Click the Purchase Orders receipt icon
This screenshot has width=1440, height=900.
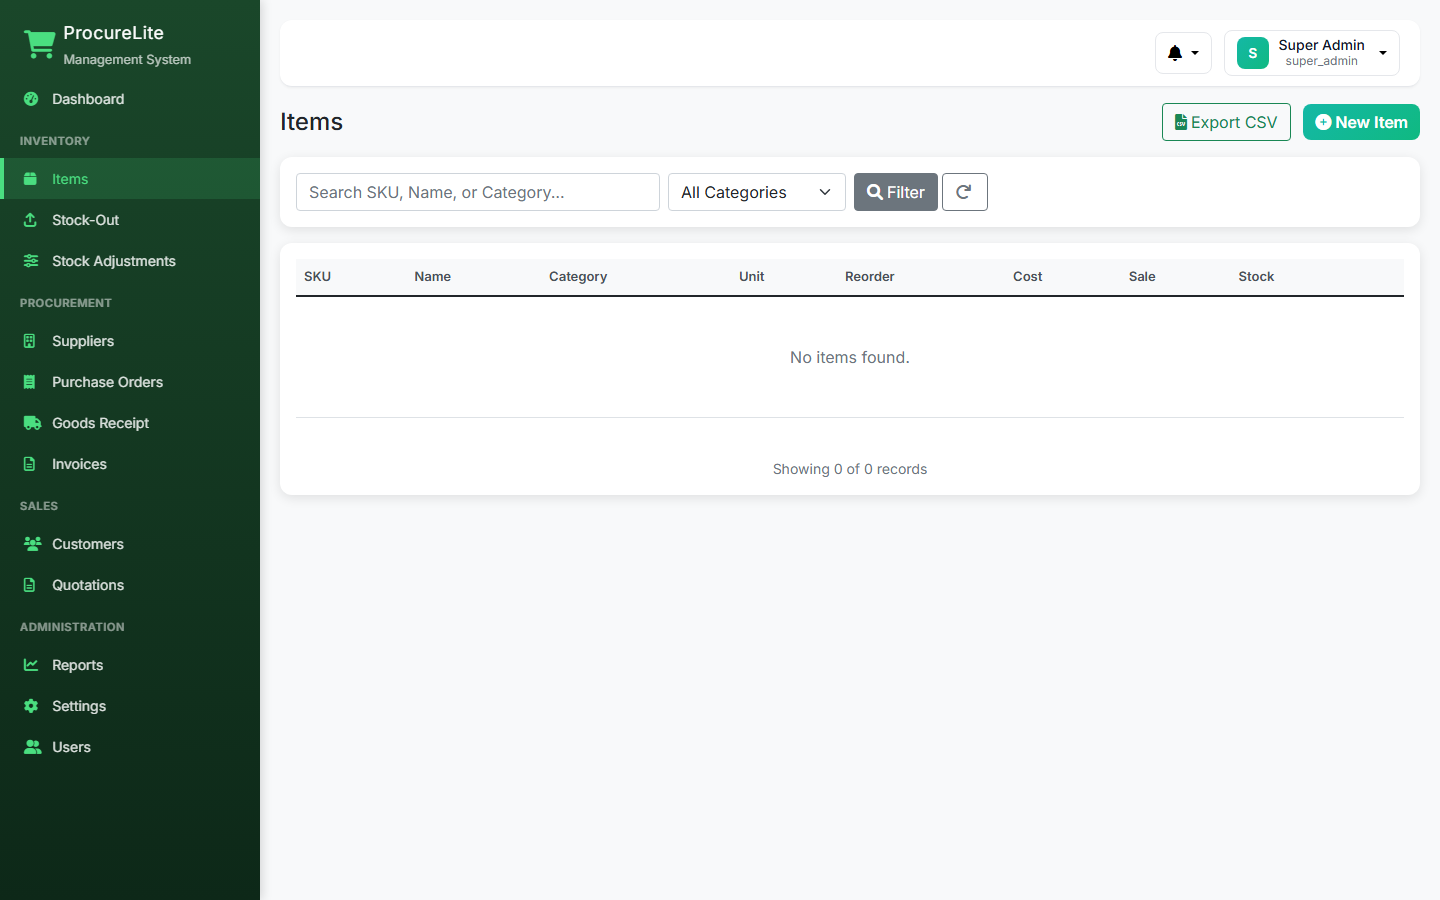30,382
